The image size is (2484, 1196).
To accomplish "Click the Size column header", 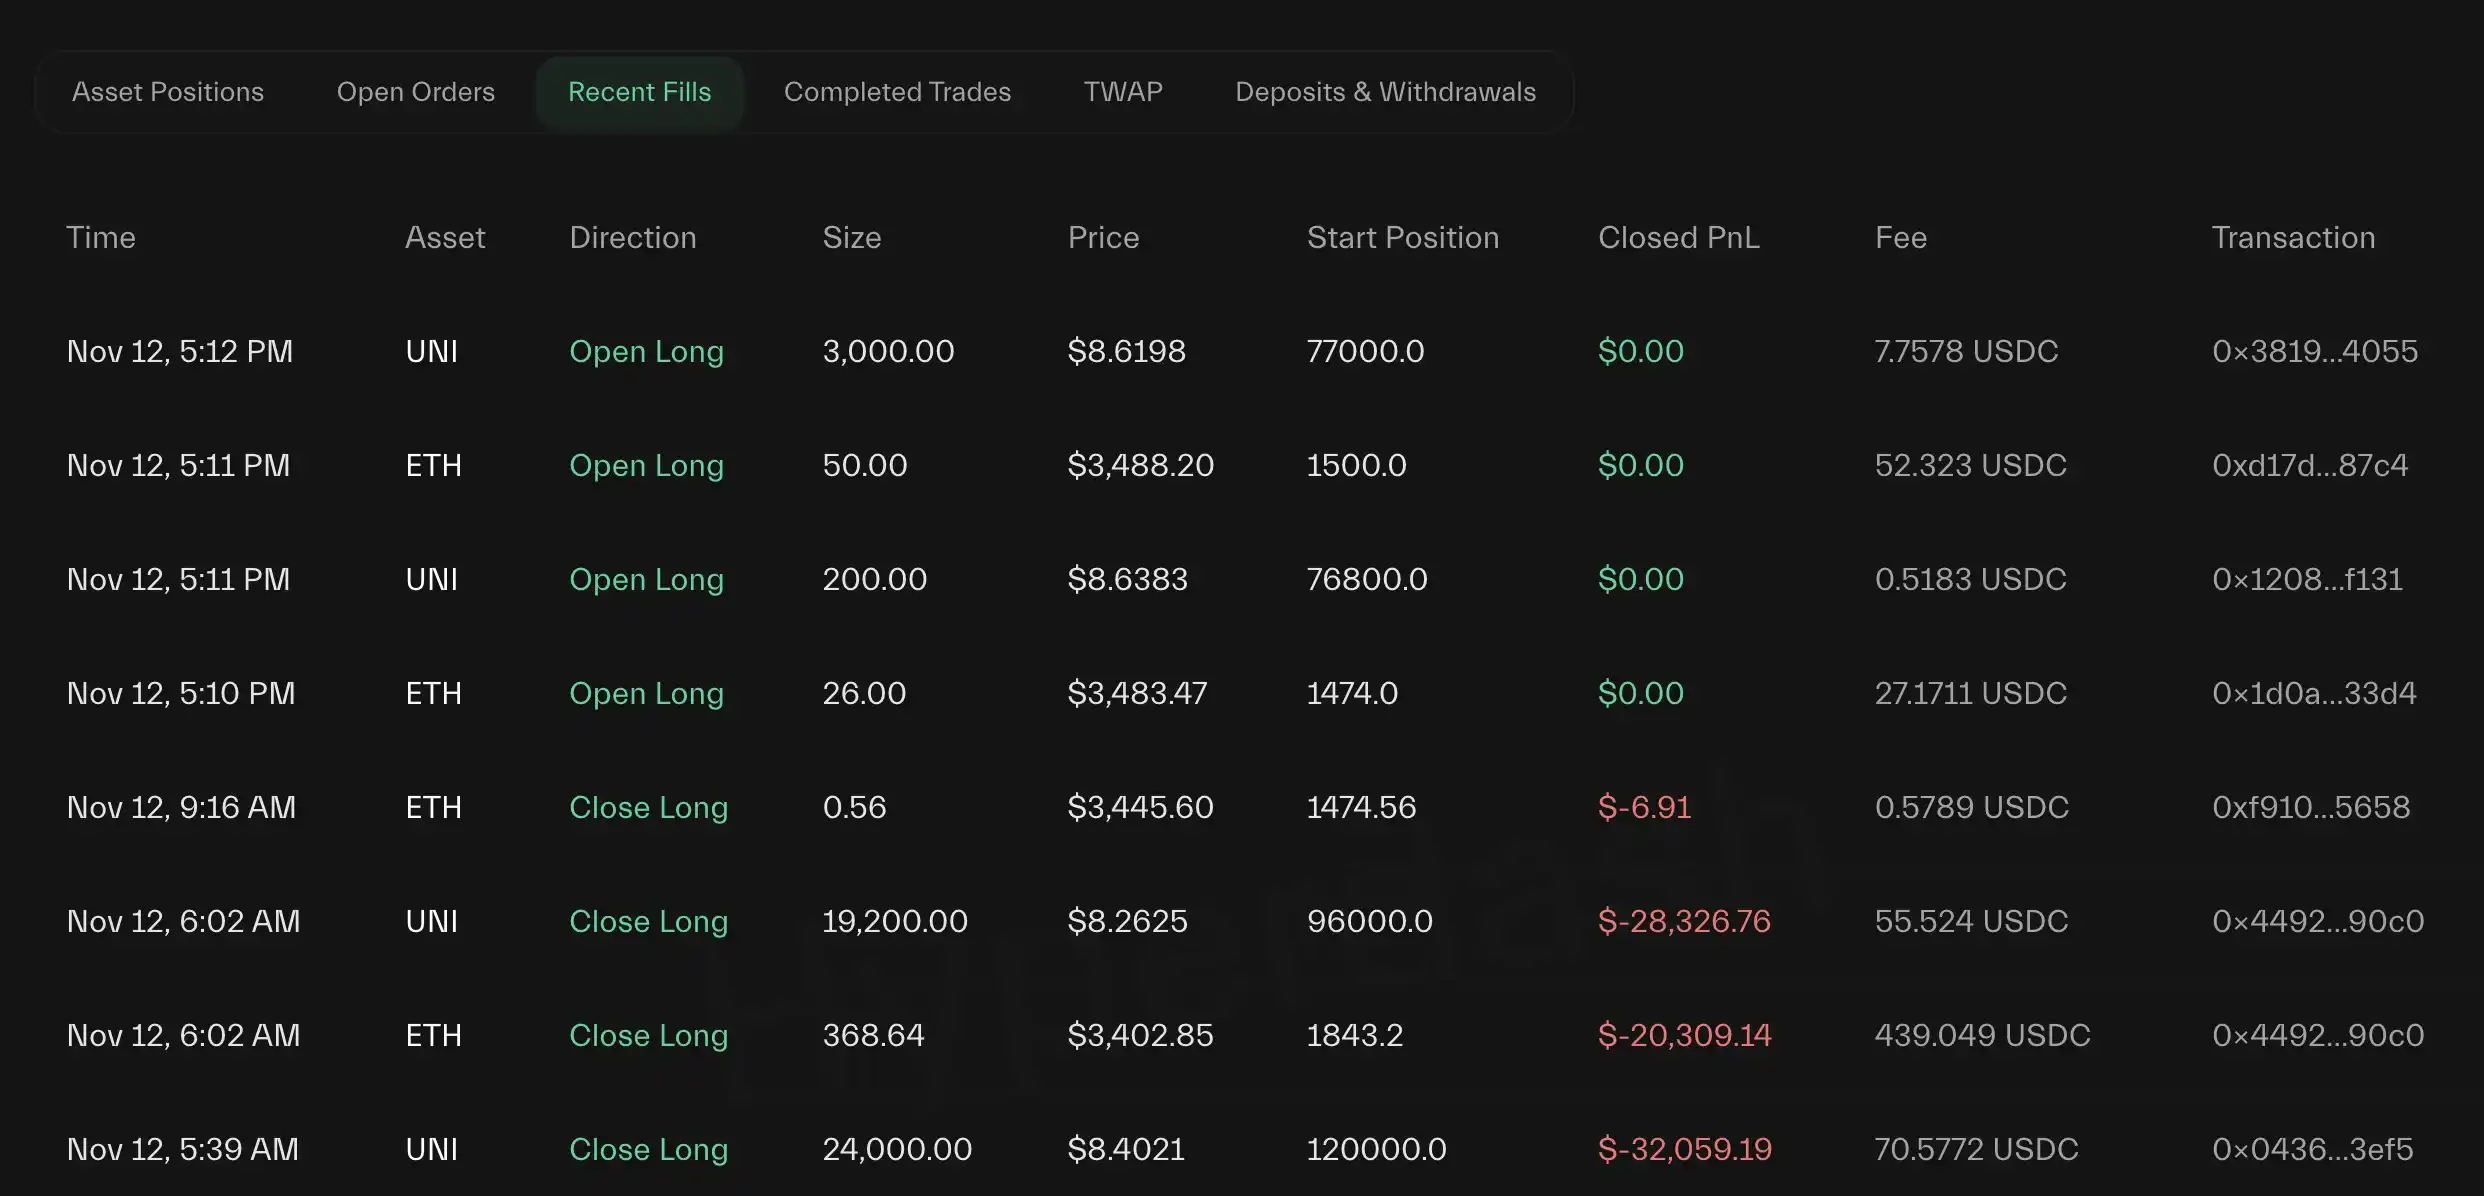I will click(851, 238).
